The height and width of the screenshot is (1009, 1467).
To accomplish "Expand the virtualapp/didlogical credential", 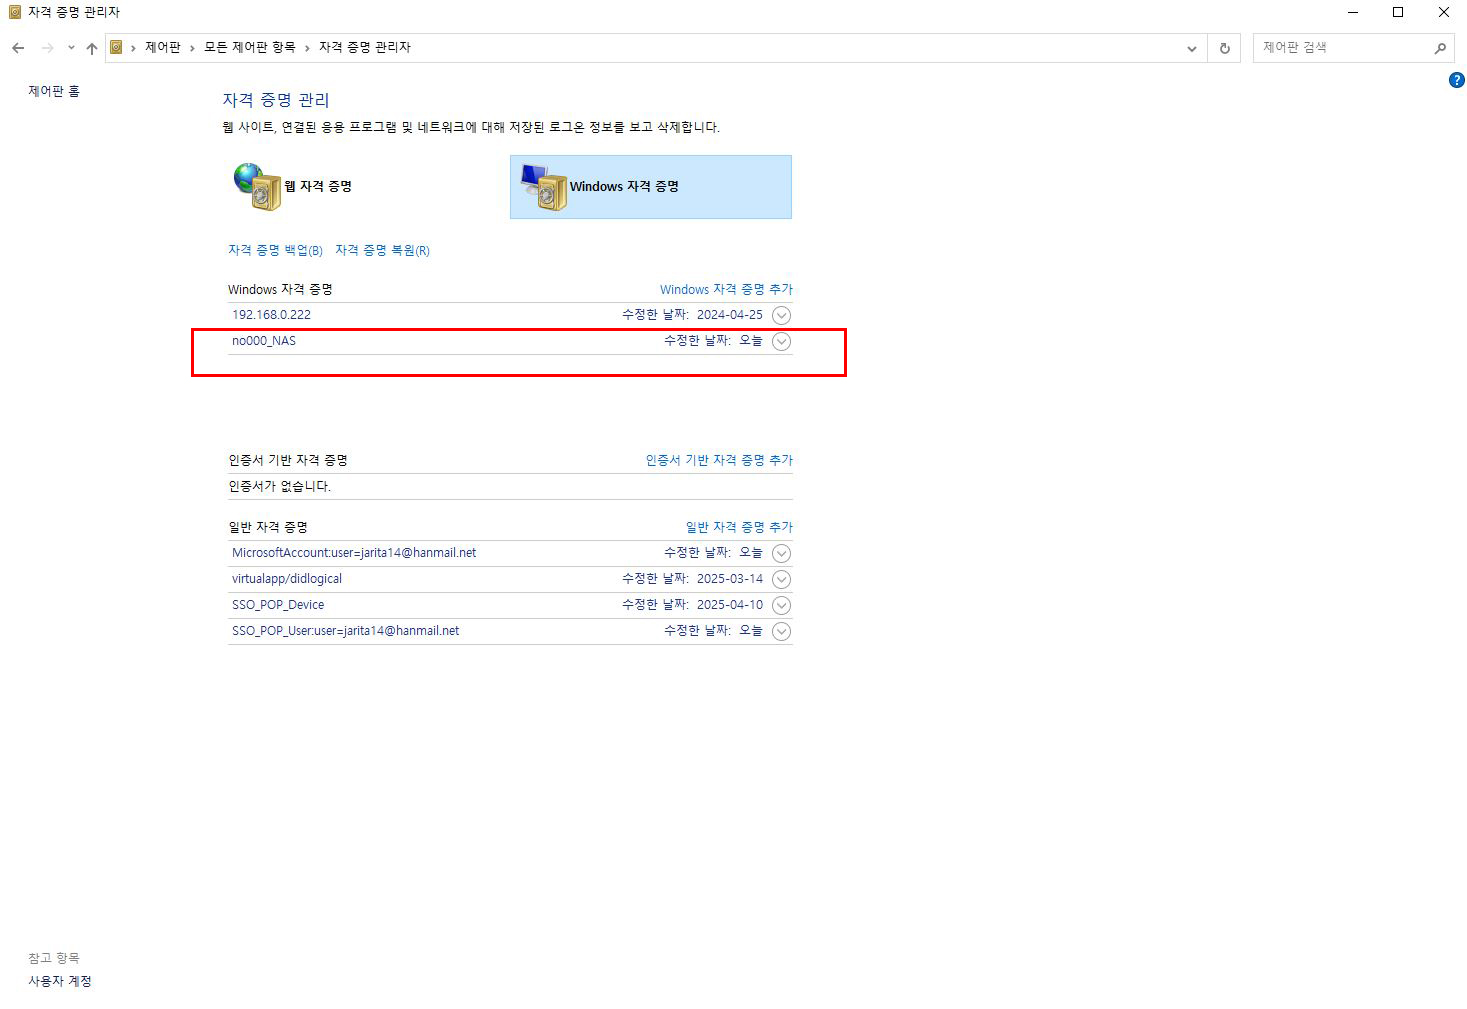I will 782,579.
